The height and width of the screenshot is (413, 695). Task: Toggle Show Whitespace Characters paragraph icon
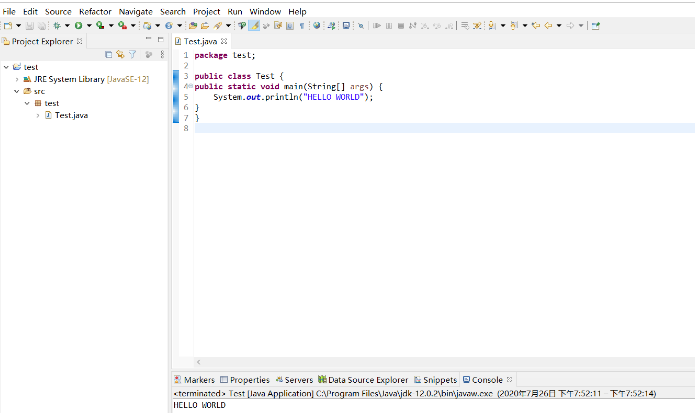pyautogui.click(x=302, y=26)
